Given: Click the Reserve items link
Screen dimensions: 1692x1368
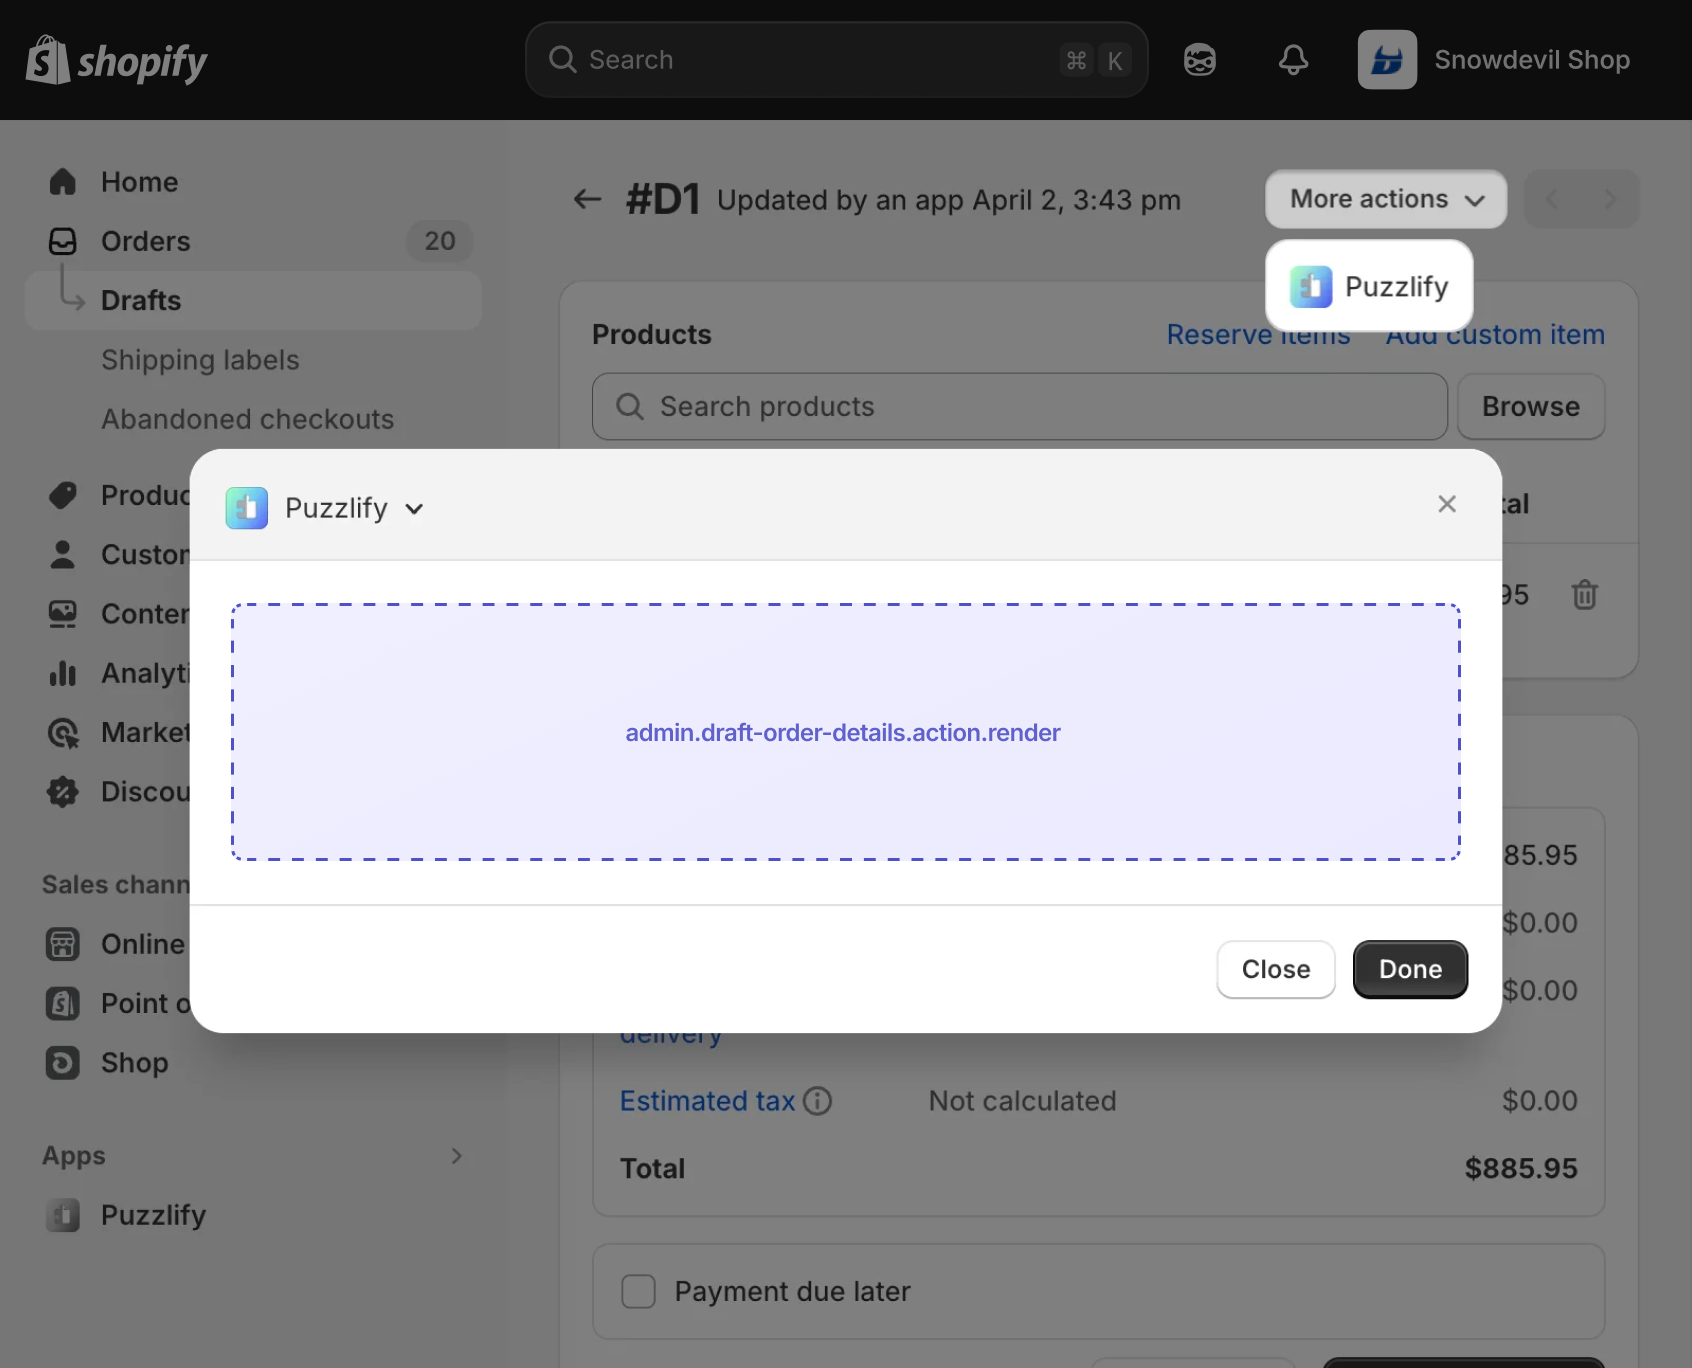Looking at the screenshot, I should coord(1258,334).
